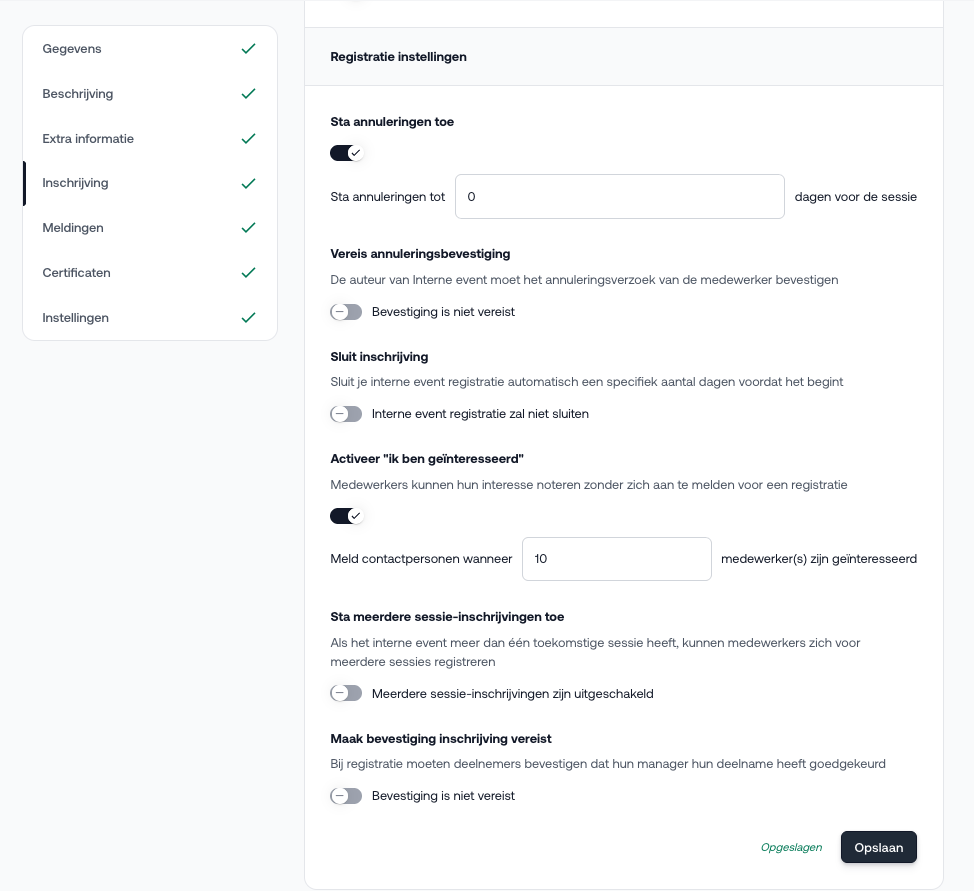Screen dimensions: 974x891
Task: Click the "Sta annuleringen tot" days field
Action: point(619,197)
